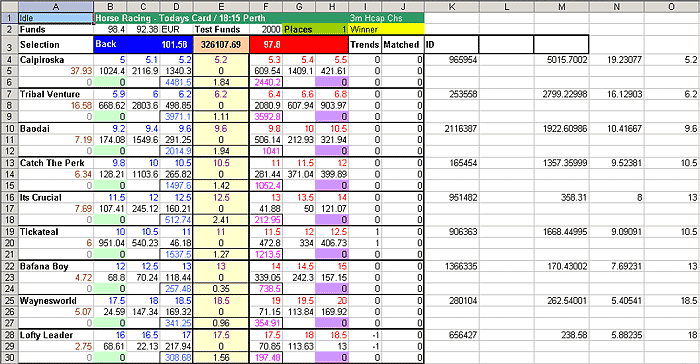Click the Funds label cell
The width and height of the screenshot is (700, 364).
[56, 29]
